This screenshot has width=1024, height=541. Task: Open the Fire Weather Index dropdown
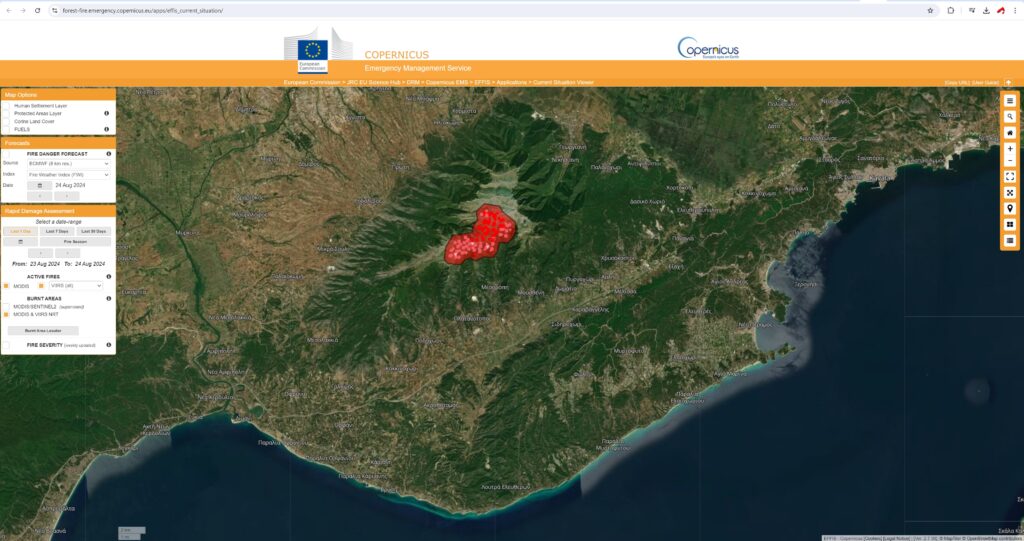point(69,174)
